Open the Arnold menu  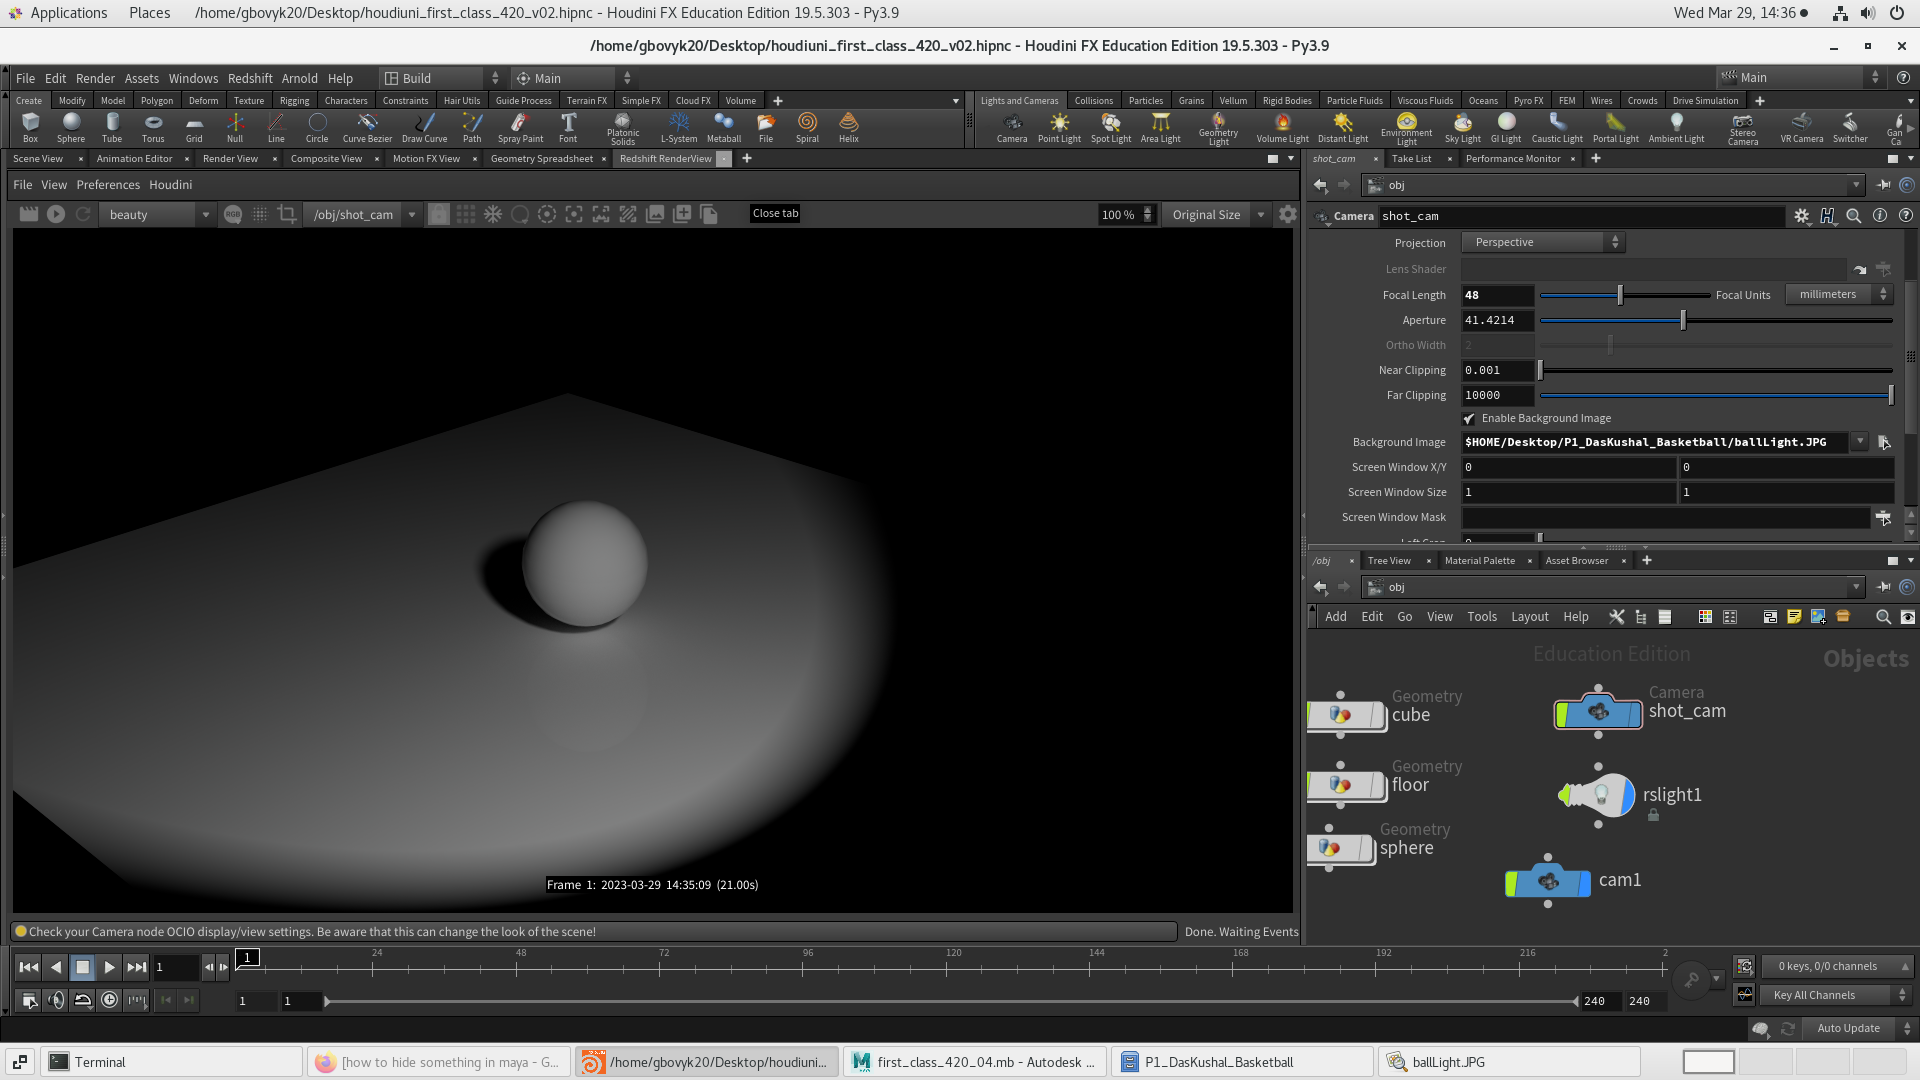299,78
